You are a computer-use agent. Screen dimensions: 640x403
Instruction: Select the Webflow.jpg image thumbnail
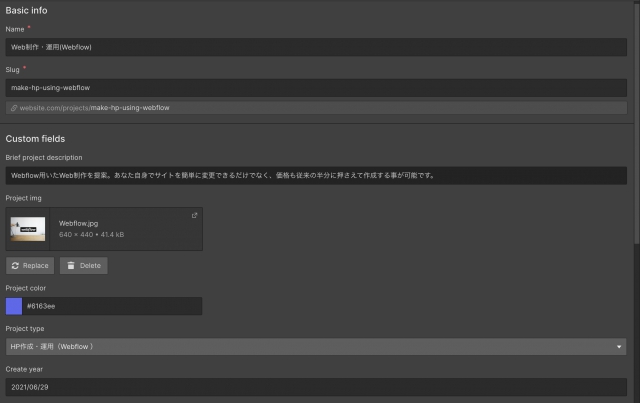coord(28,229)
